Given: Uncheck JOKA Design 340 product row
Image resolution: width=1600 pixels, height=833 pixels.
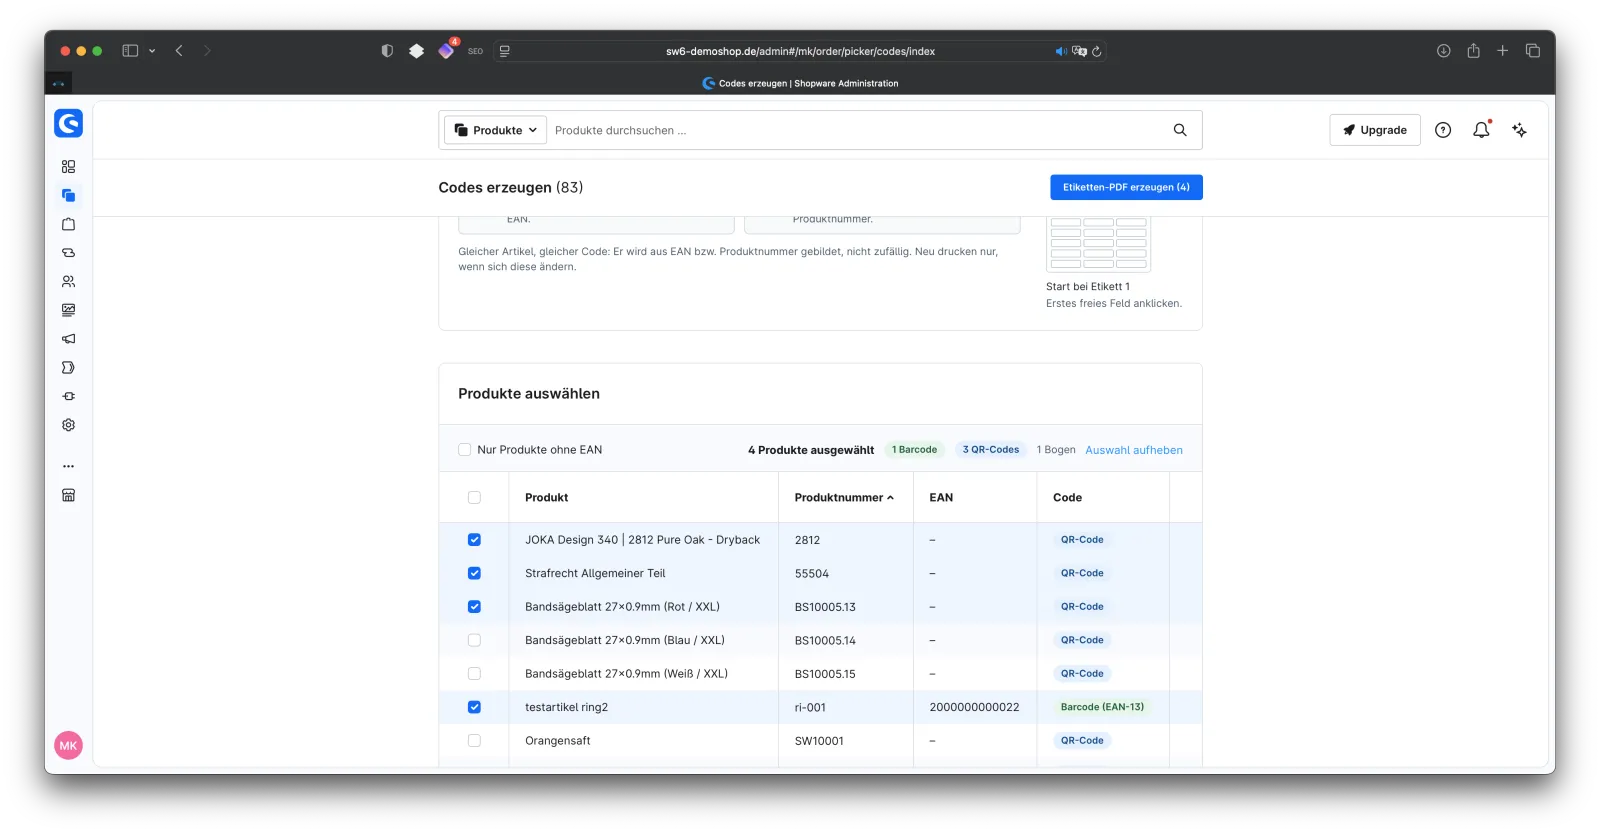Looking at the screenshot, I should point(474,540).
